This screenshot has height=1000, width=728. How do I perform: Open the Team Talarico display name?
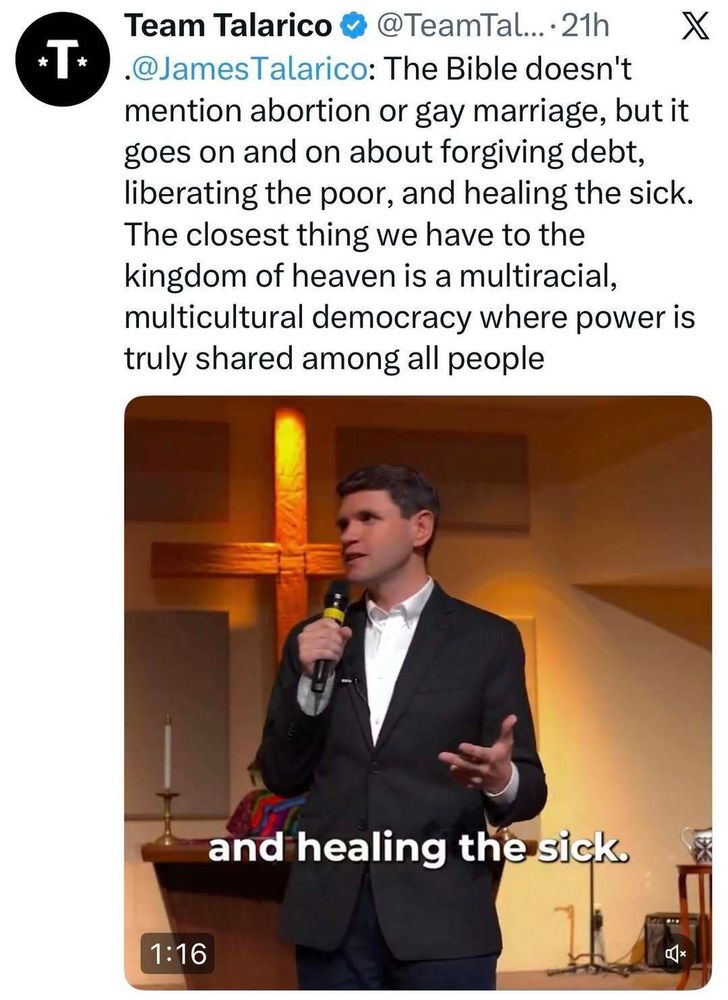coord(228,26)
